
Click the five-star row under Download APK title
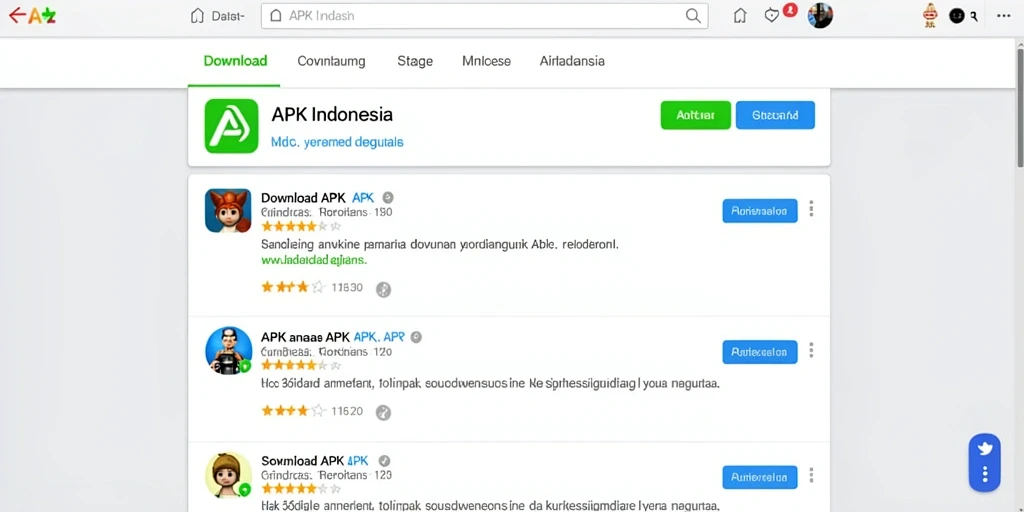(300, 226)
